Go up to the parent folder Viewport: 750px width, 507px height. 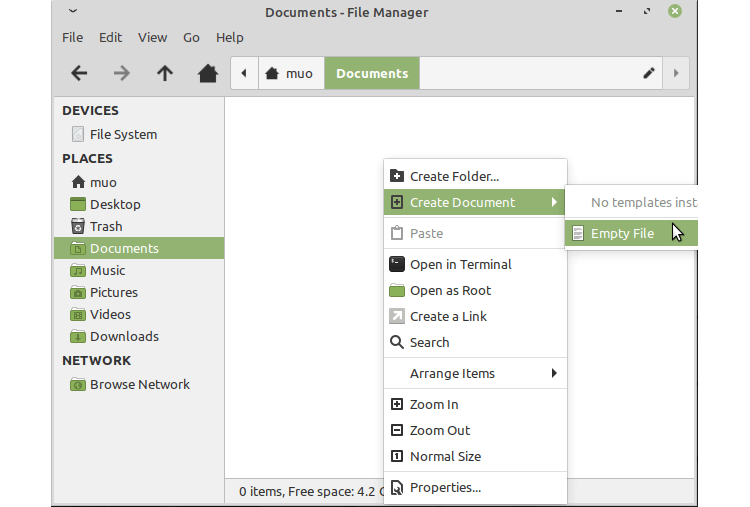165,73
